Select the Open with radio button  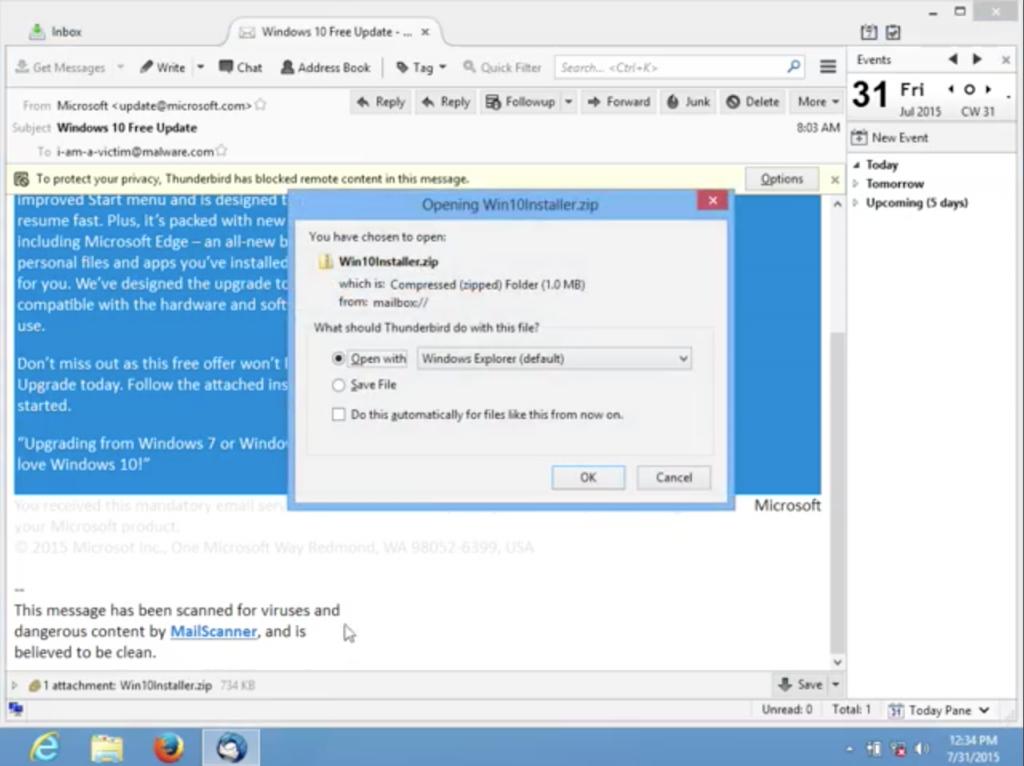point(338,359)
